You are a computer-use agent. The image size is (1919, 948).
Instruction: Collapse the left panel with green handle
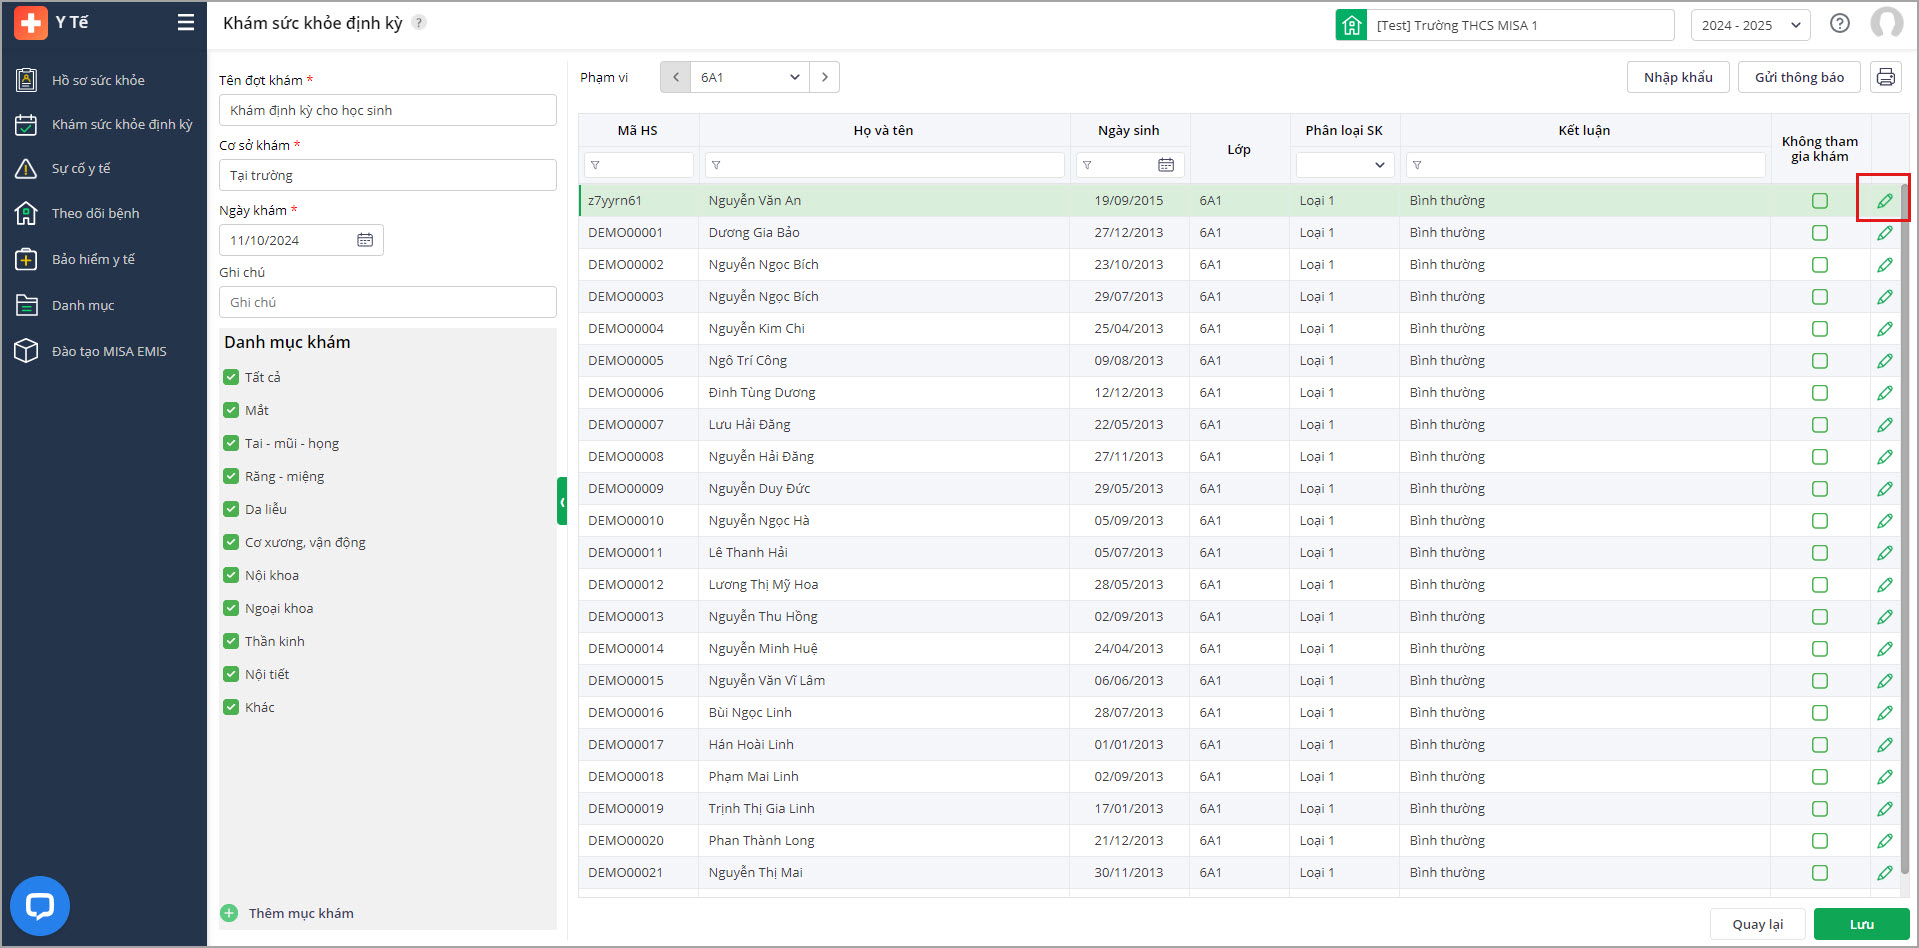point(562,502)
